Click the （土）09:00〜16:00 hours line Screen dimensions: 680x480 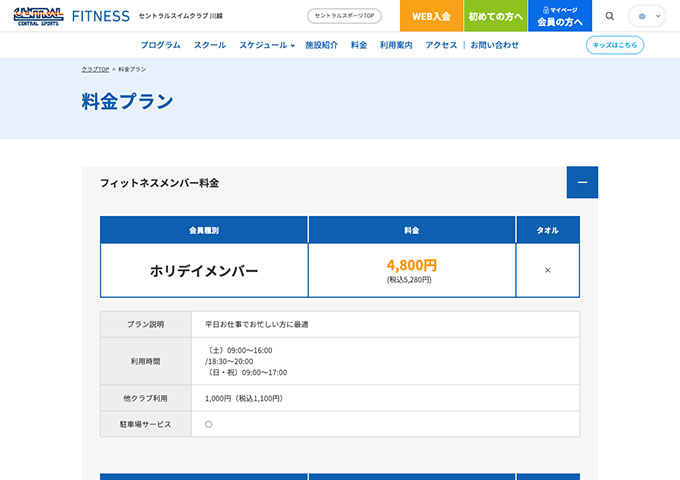pos(239,350)
